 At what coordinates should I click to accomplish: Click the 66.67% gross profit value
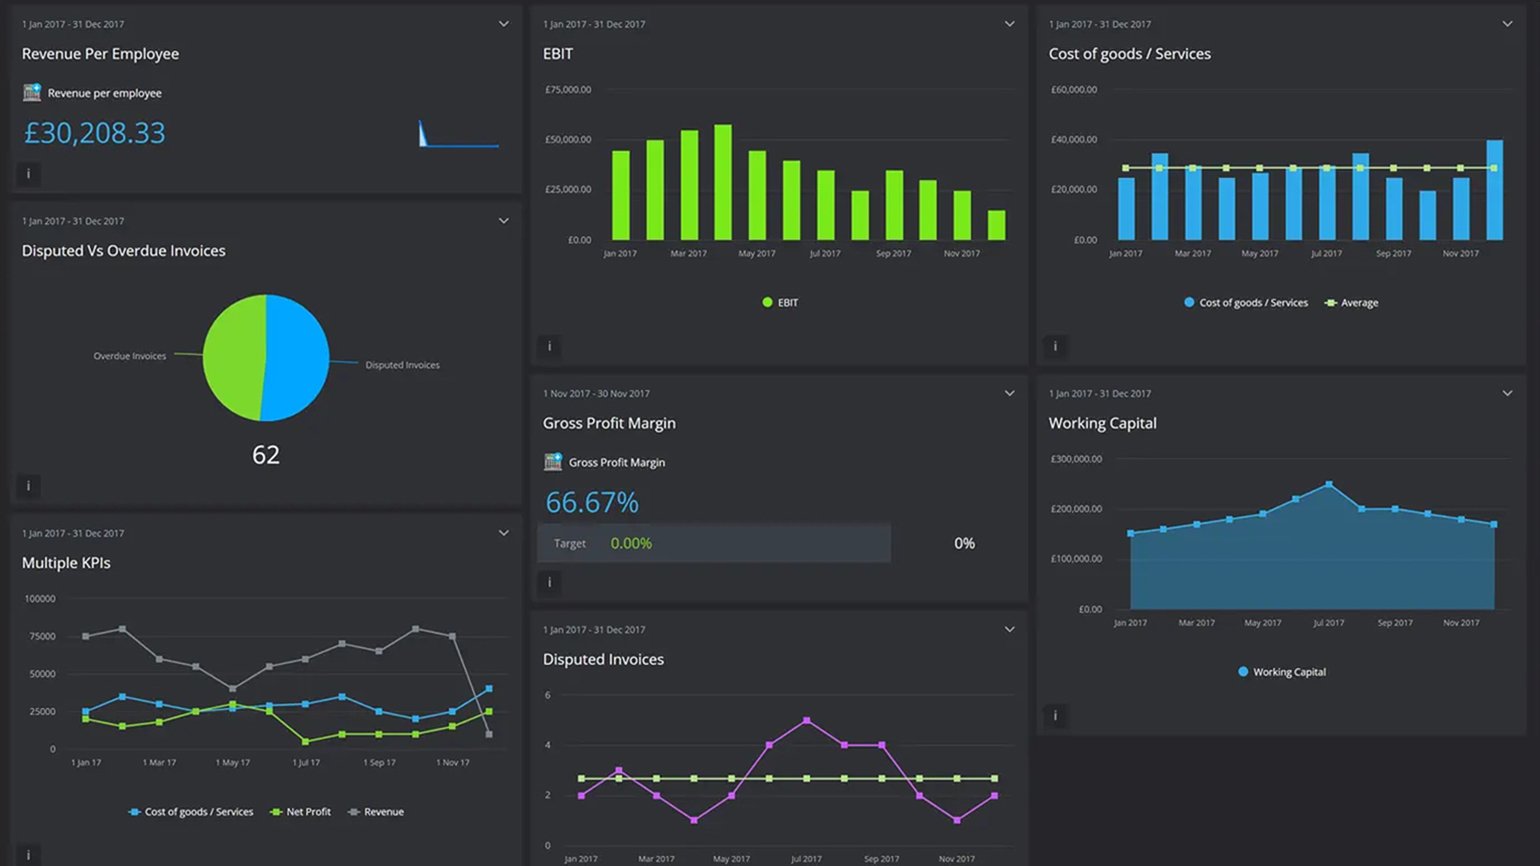pos(592,502)
